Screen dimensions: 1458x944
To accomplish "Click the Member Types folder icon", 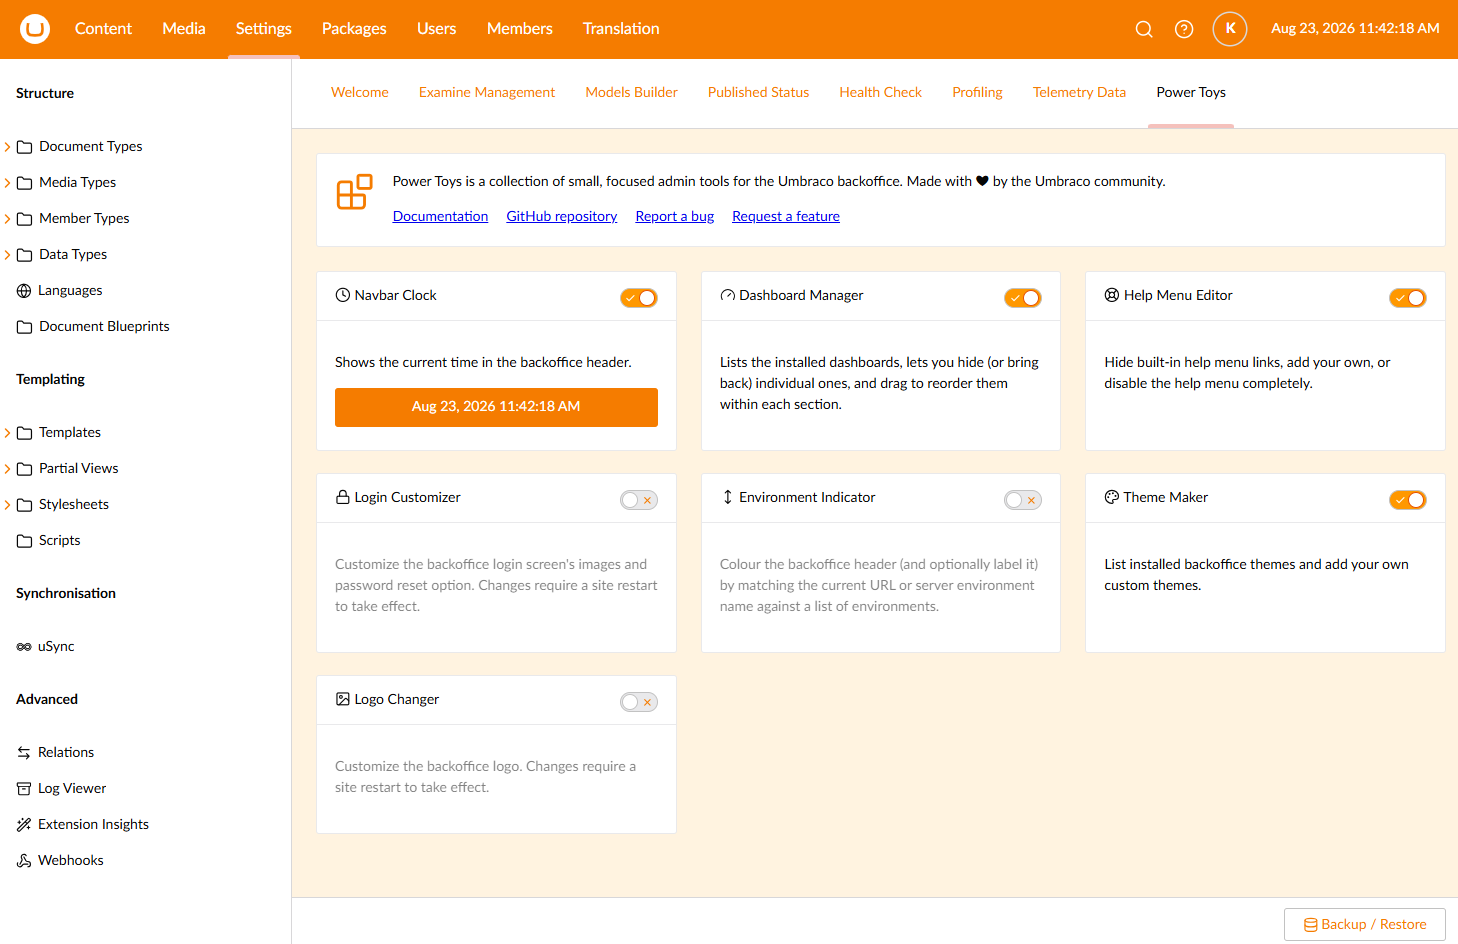I will pos(25,219).
